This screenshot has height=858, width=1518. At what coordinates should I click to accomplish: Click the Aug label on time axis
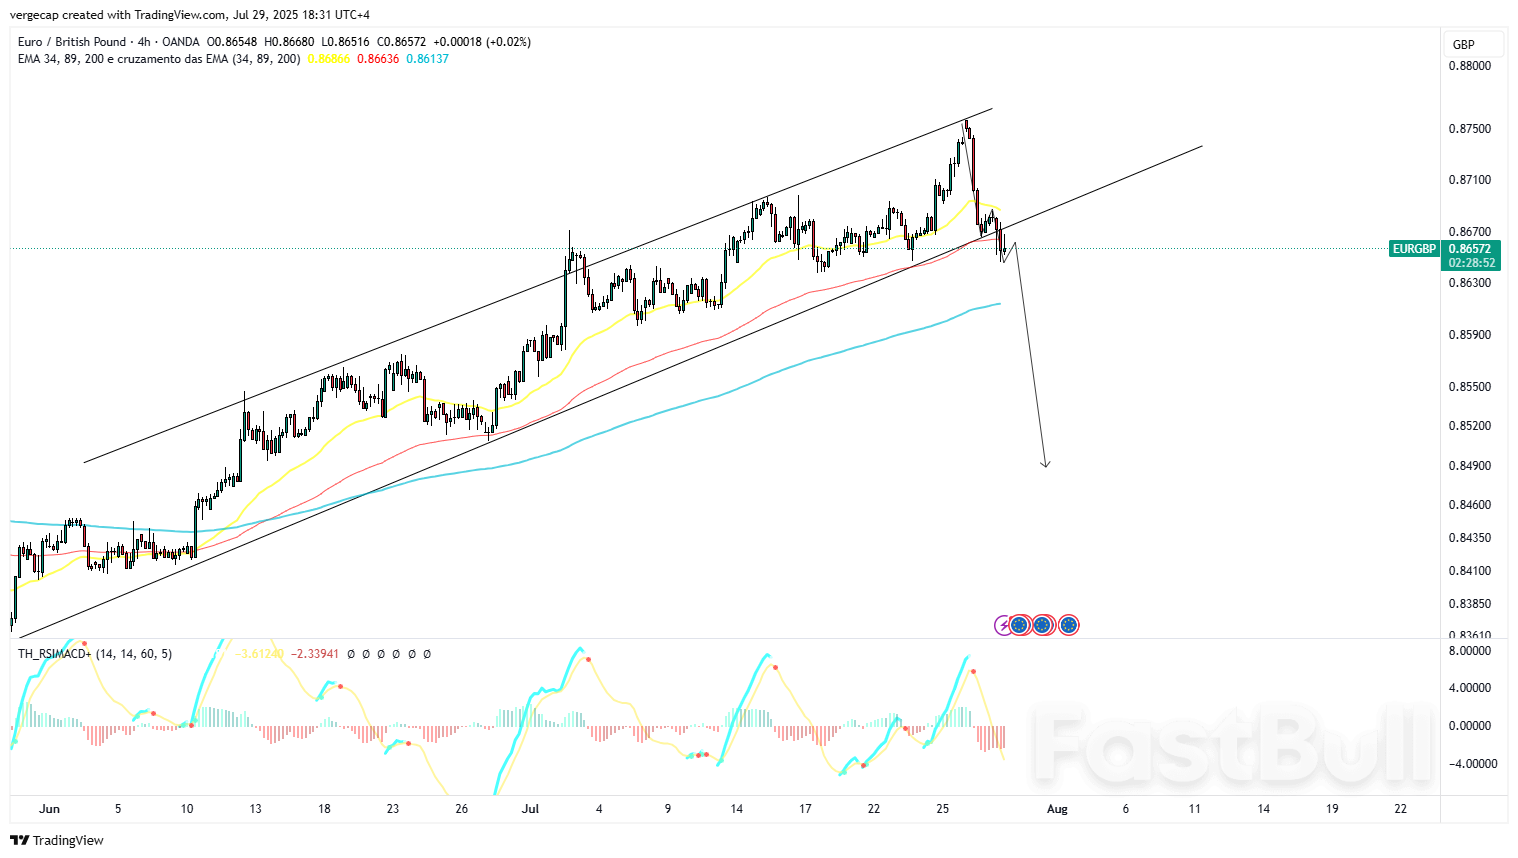tap(1057, 809)
